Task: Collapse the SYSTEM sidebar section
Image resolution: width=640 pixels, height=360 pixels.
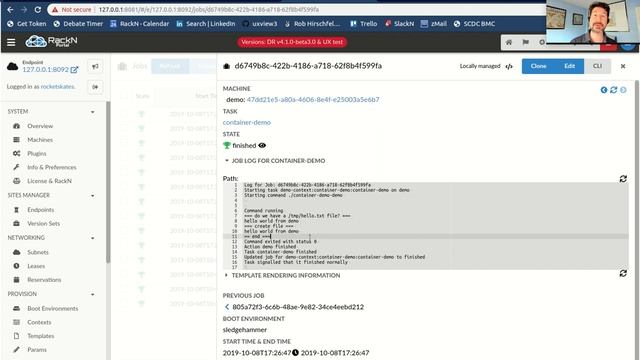Action: (x=92, y=112)
